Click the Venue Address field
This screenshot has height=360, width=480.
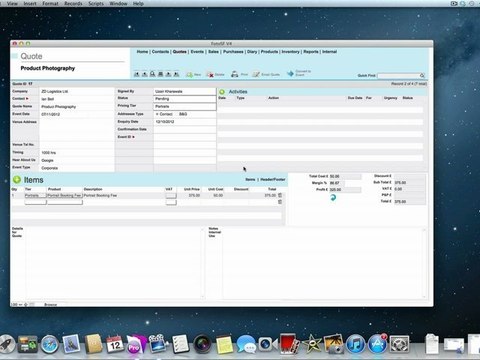pyautogui.click(x=77, y=130)
